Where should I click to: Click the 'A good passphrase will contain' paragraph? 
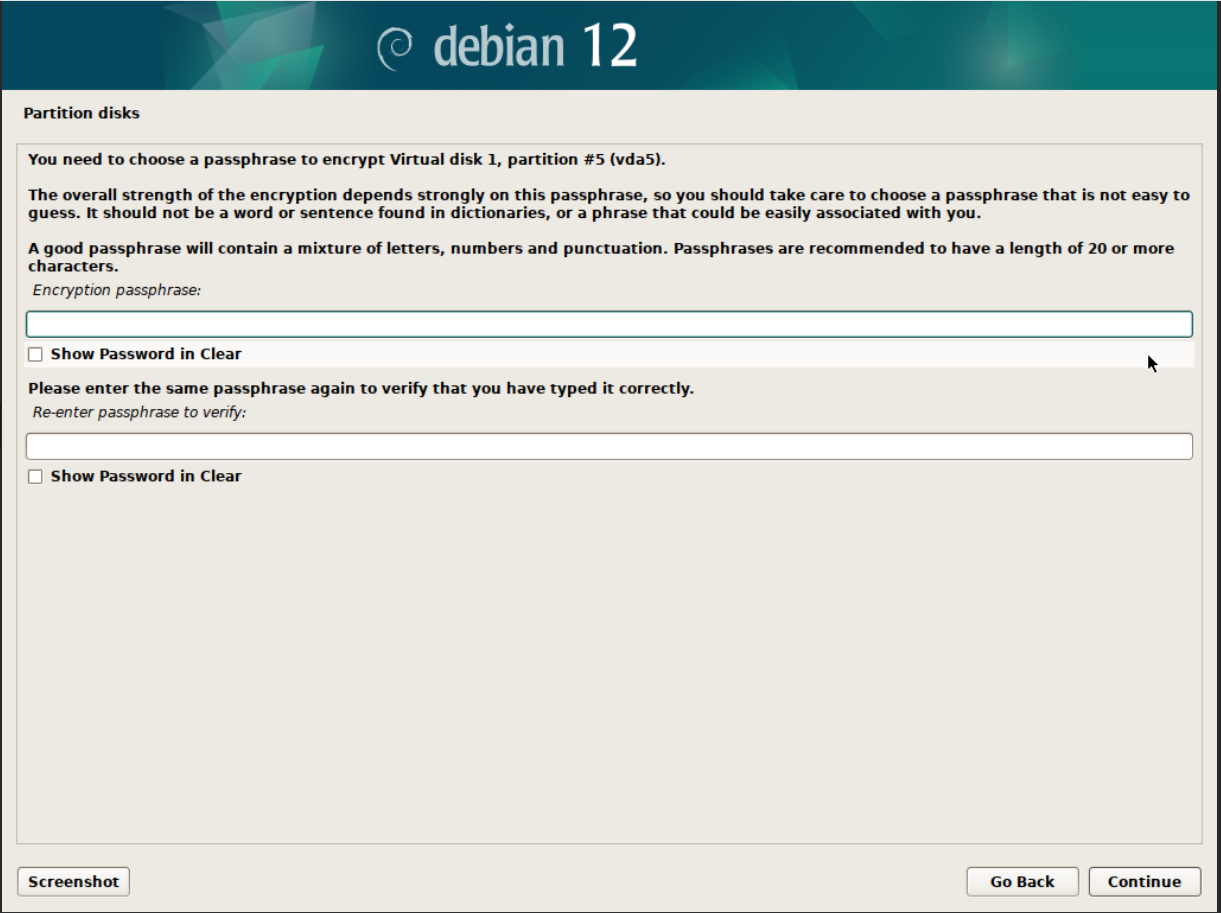coord(601,257)
